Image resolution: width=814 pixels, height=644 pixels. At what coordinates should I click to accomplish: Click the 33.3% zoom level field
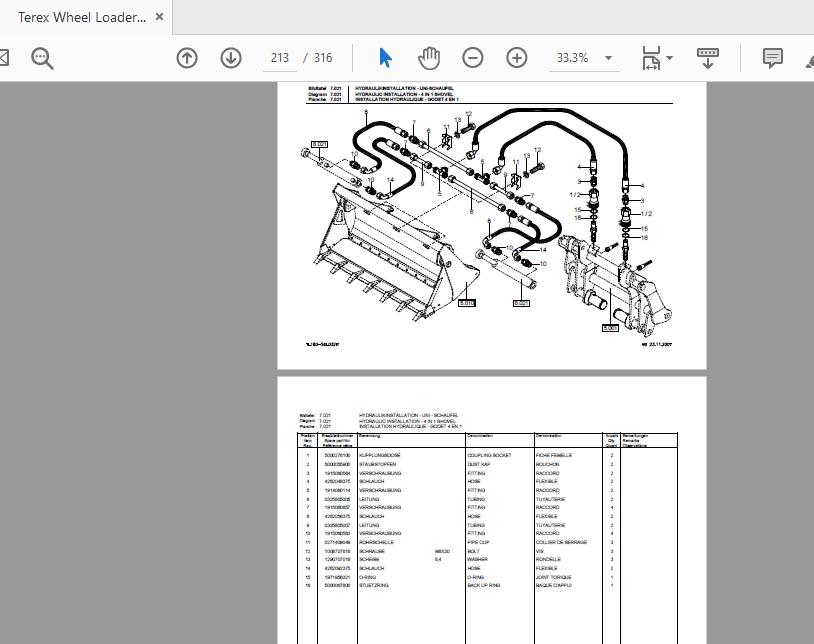click(573, 58)
